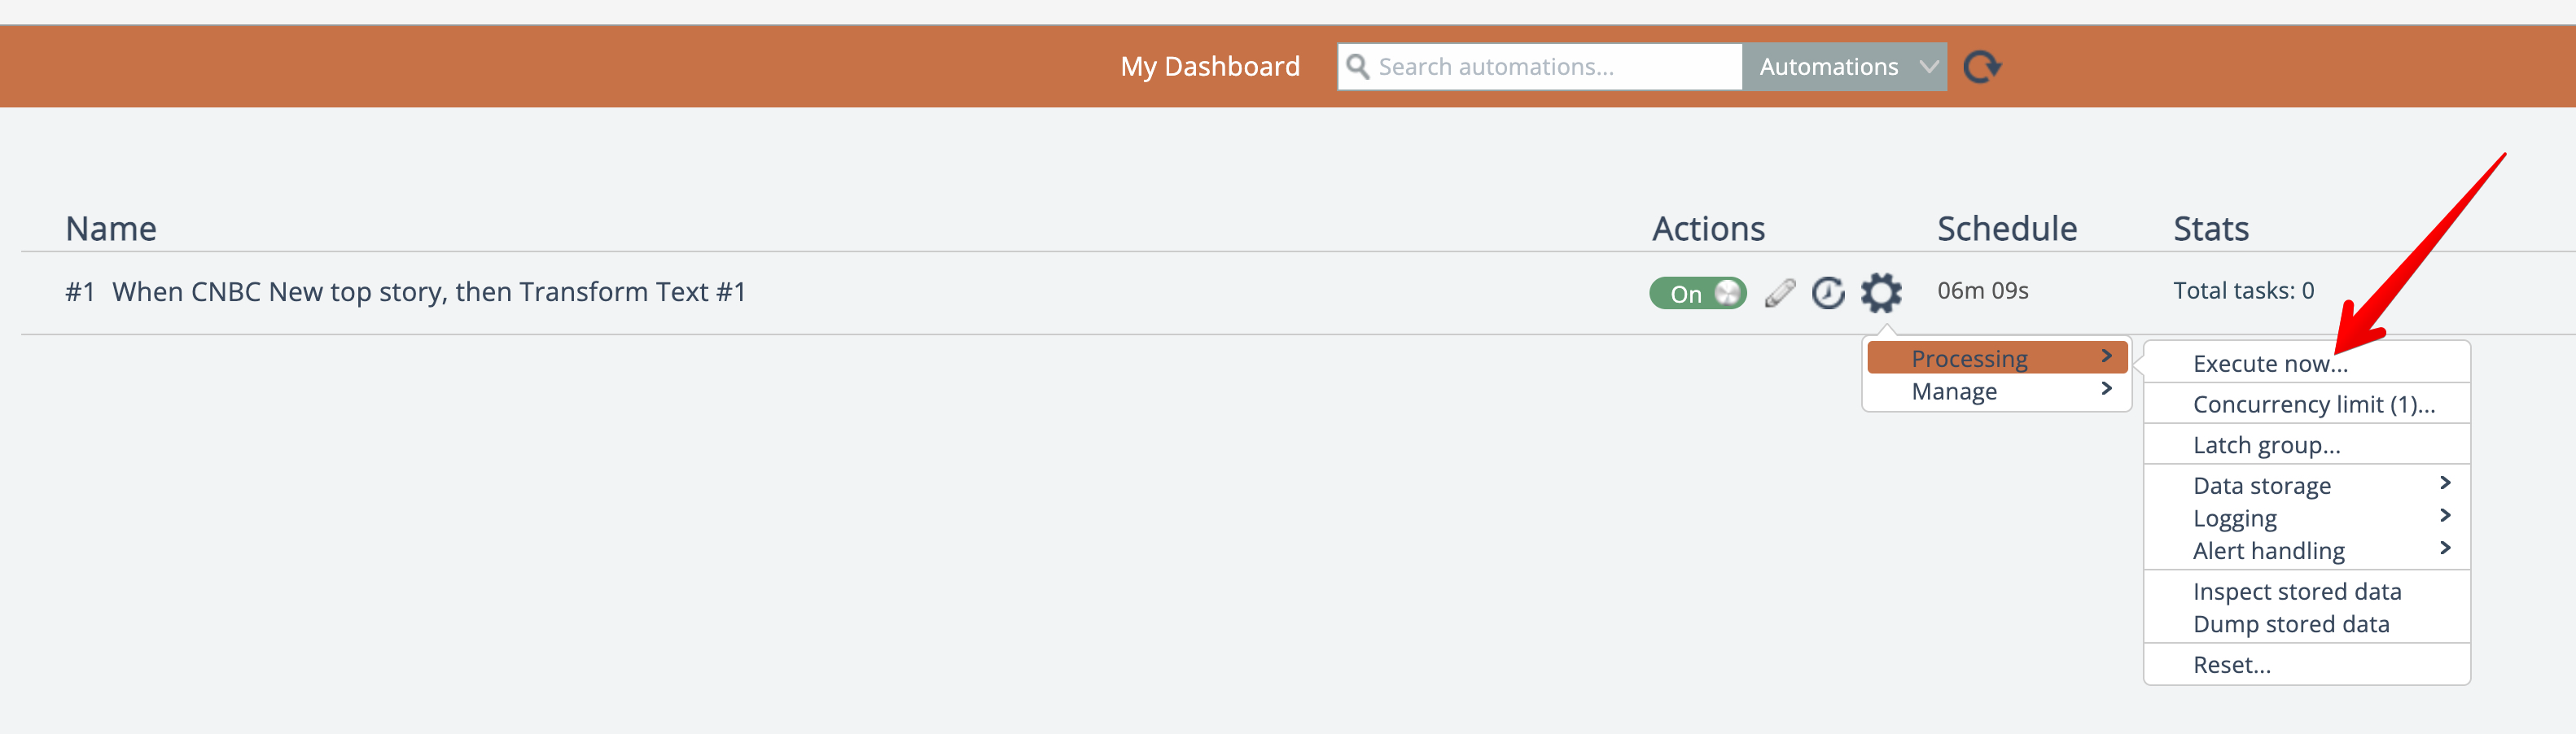Open the Automations dropdown

click(x=1844, y=67)
